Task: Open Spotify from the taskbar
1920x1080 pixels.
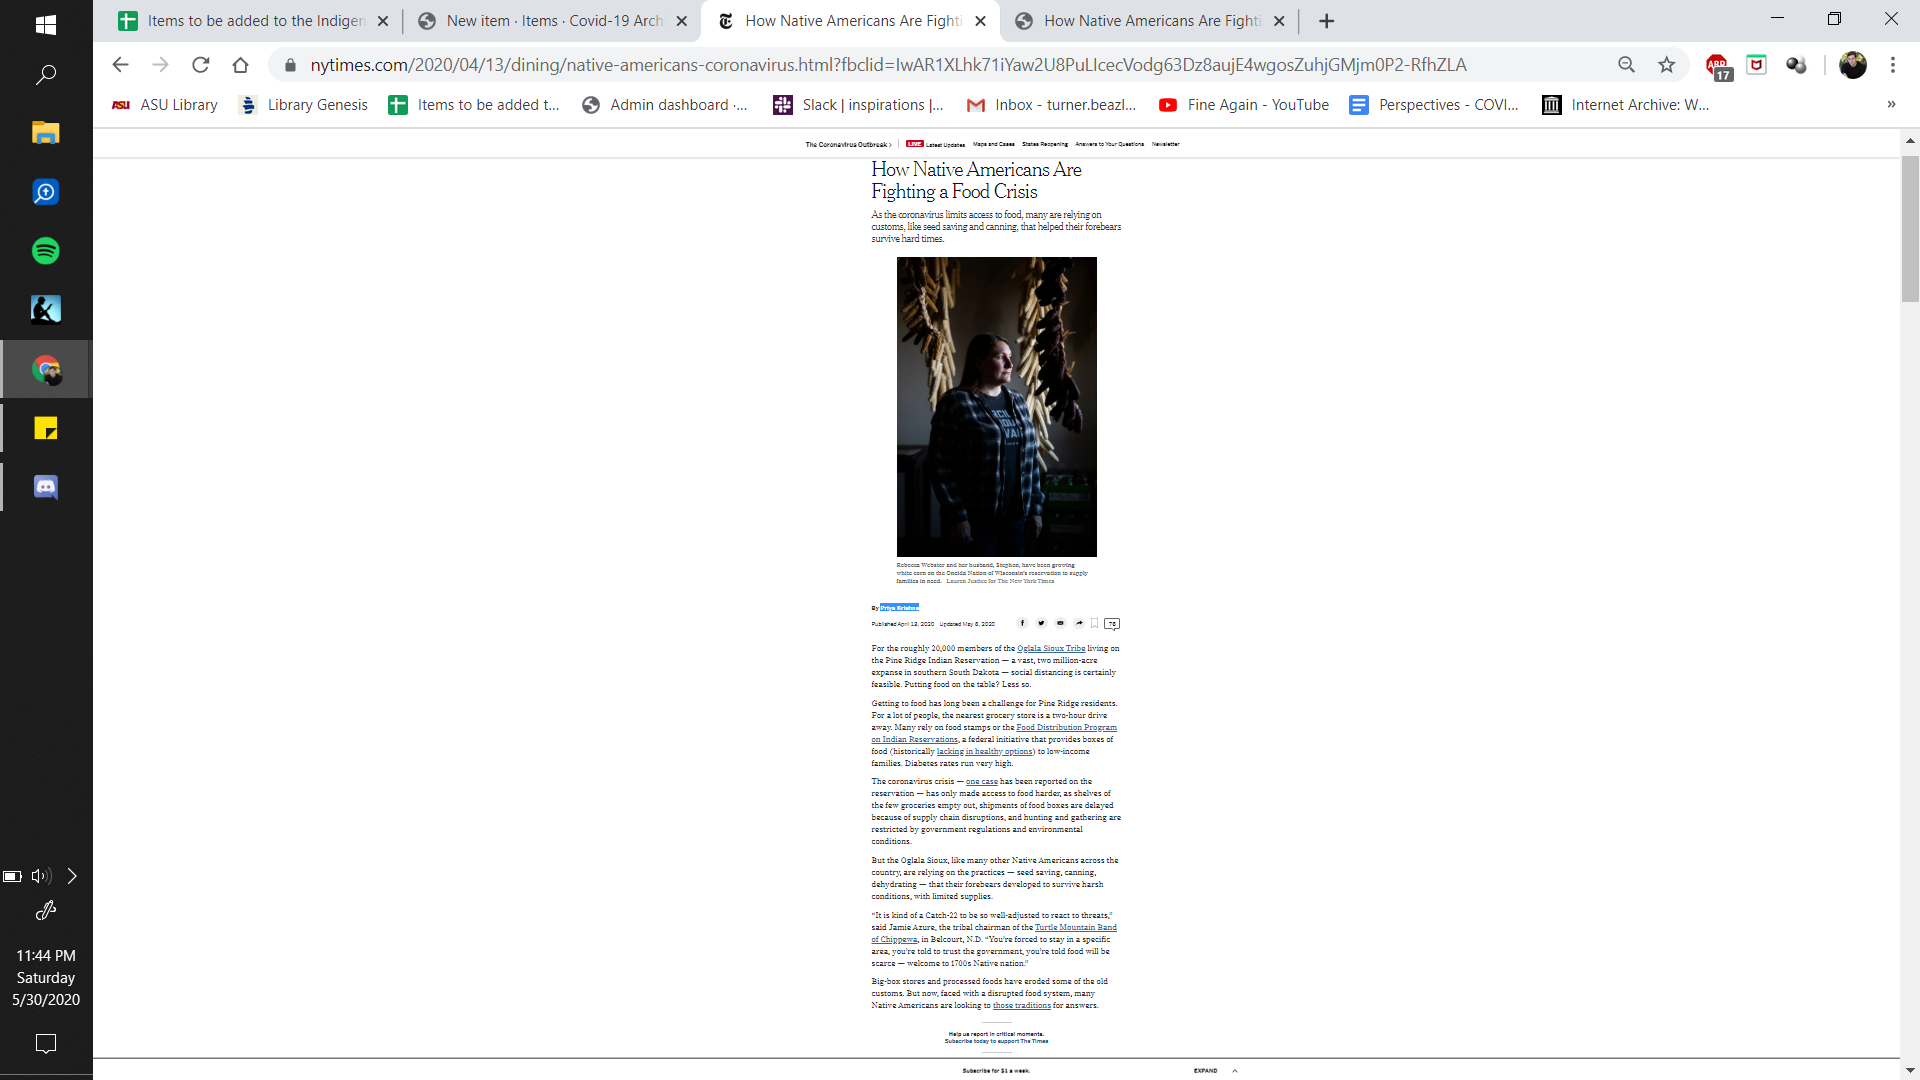Action: [45, 251]
